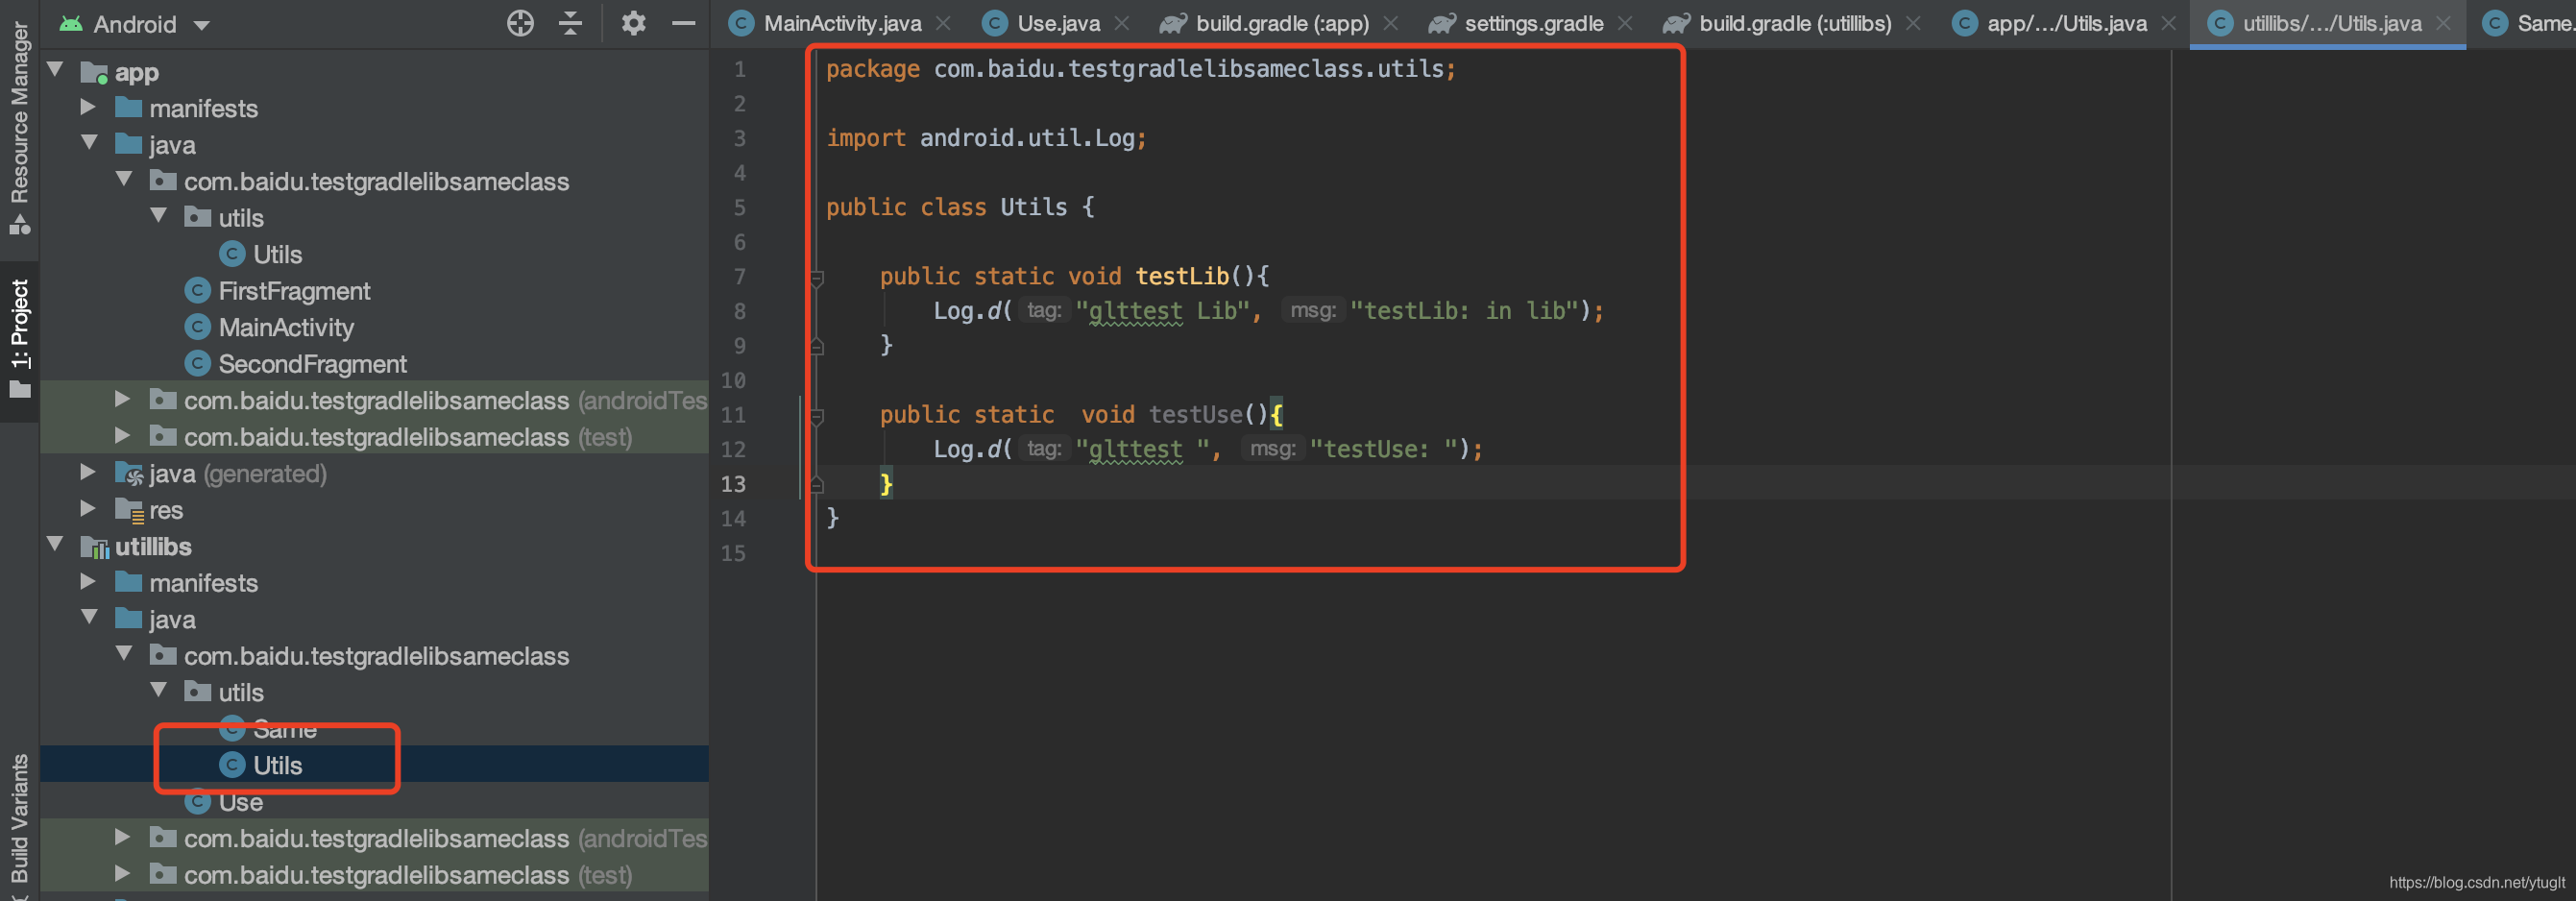This screenshot has height=901, width=2576.
Task: Collapse the utils package under app
Action: pyautogui.click(x=158, y=216)
